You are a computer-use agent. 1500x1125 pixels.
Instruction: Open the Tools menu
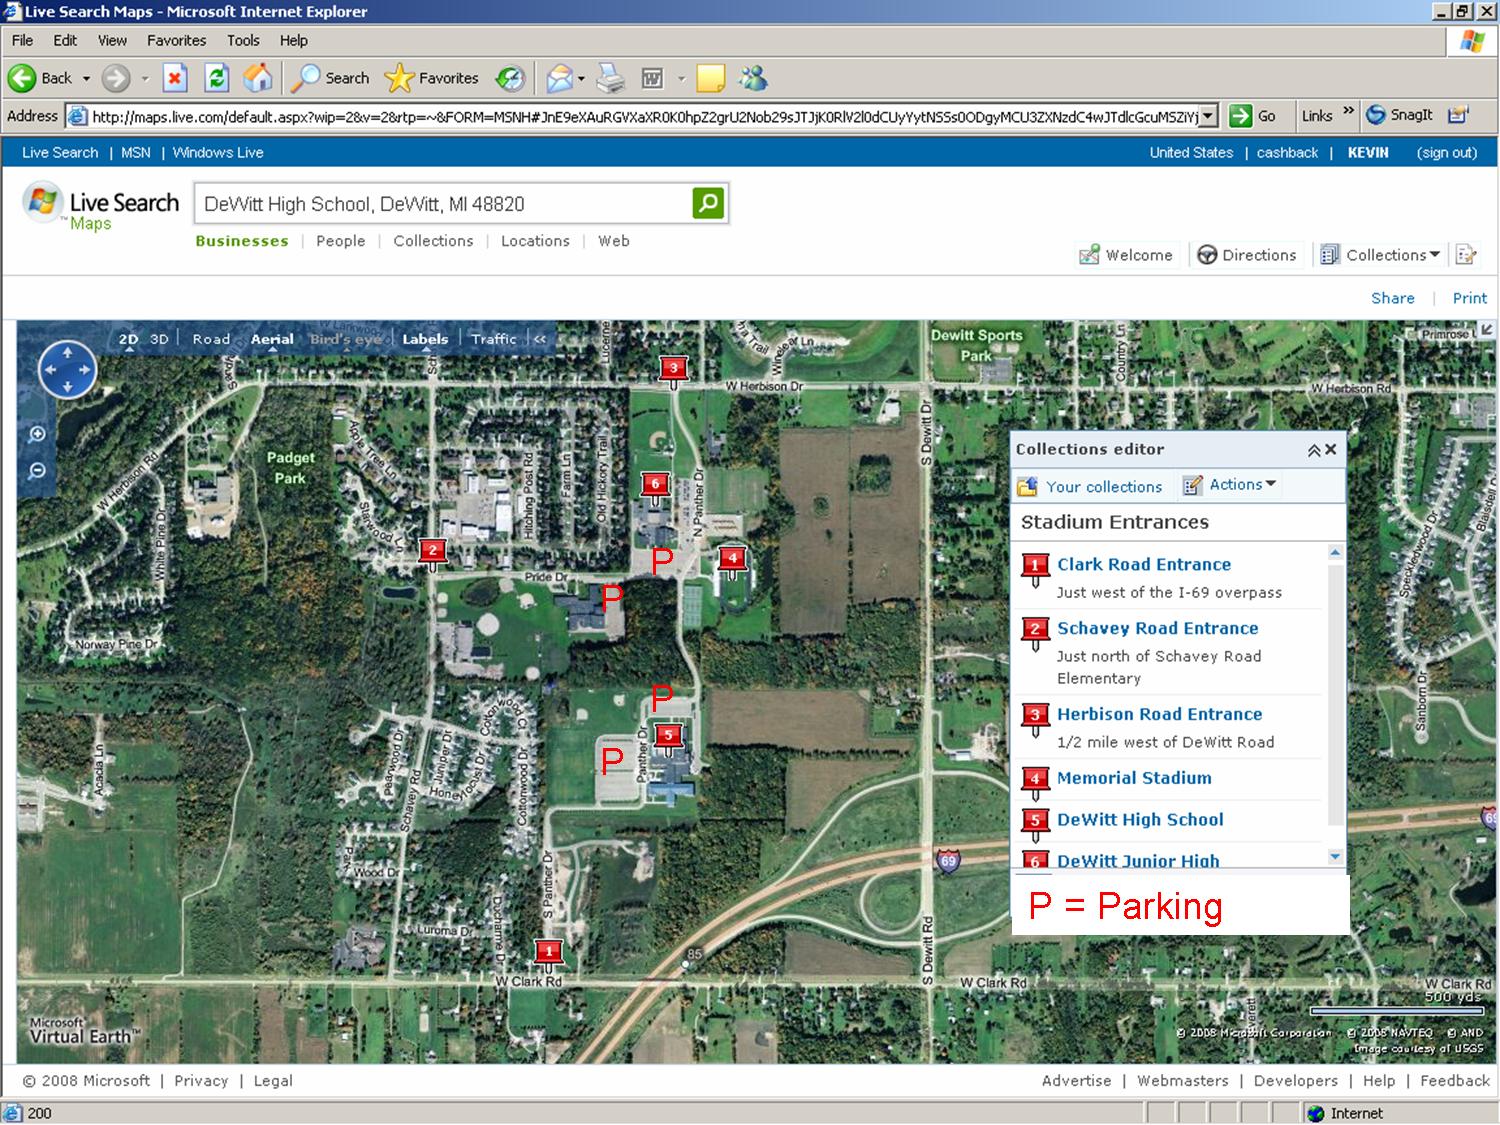click(243, 40)
